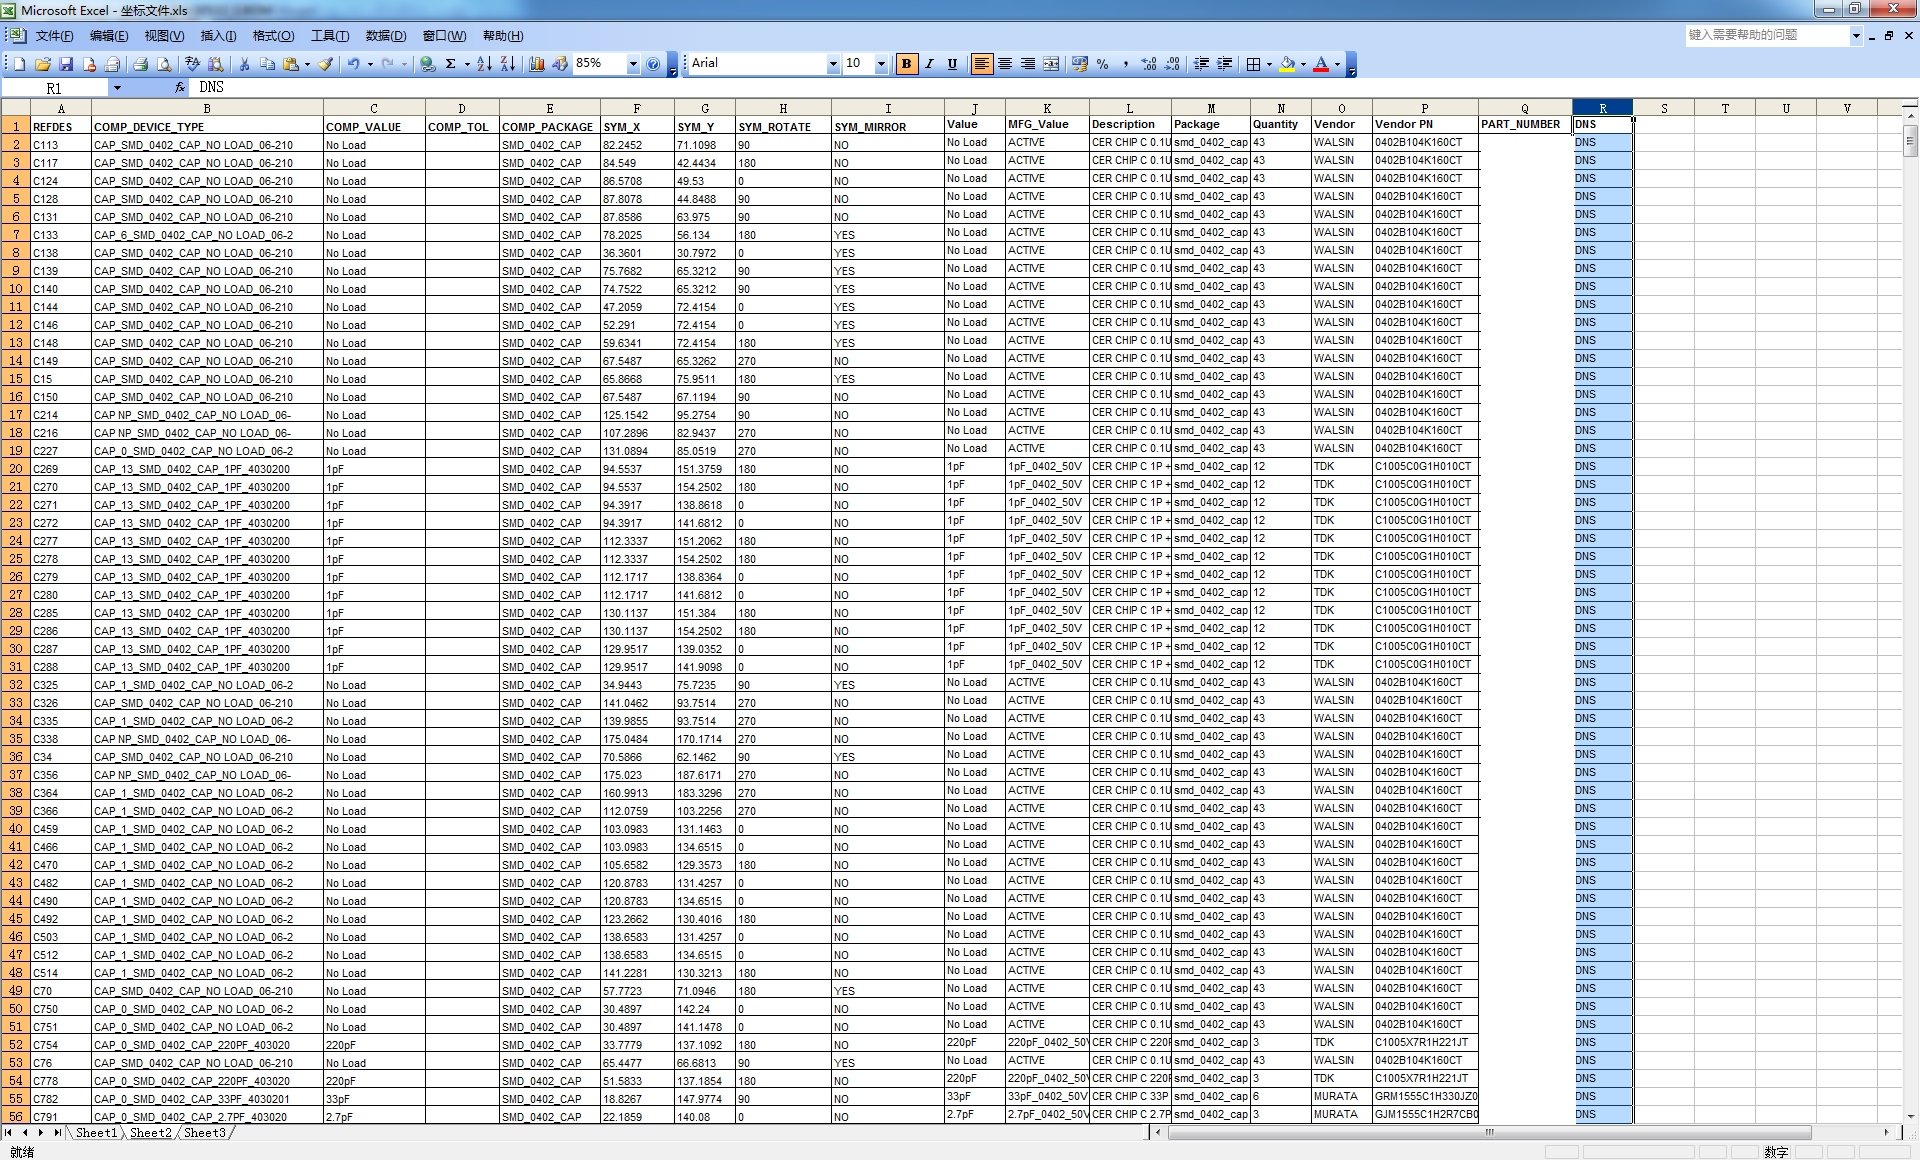1920x1160 pixels.
Task: Open the font size 10 dropdown
Action: [881, 64]
